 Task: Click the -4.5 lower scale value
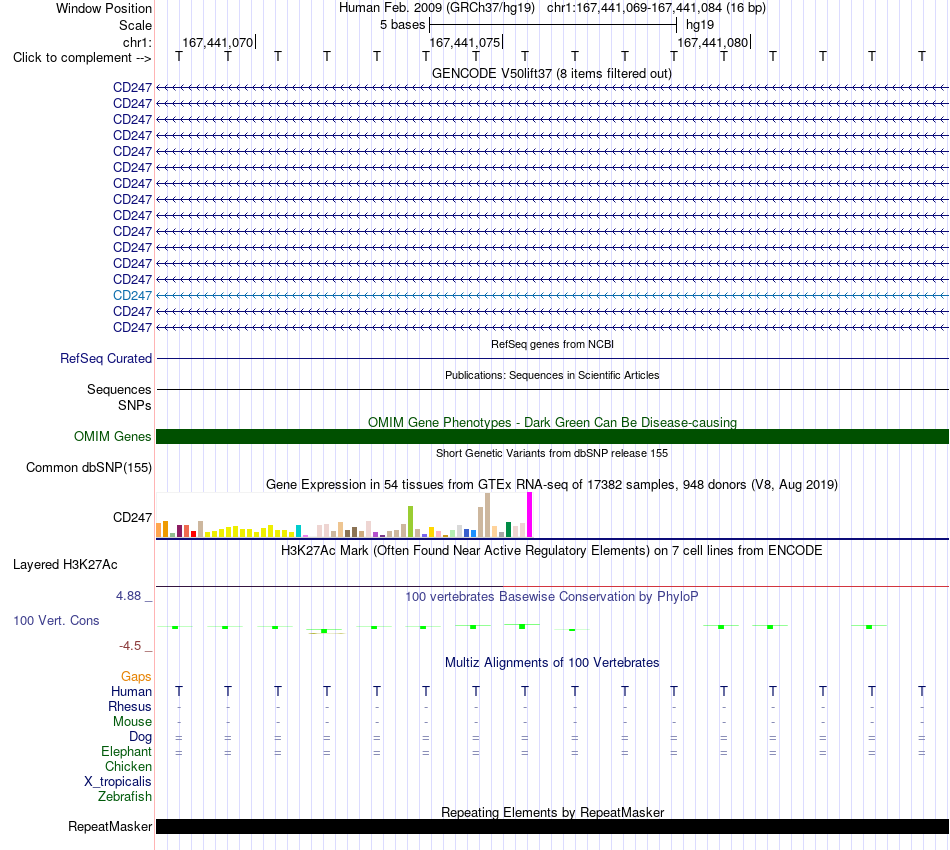point(130,646)
